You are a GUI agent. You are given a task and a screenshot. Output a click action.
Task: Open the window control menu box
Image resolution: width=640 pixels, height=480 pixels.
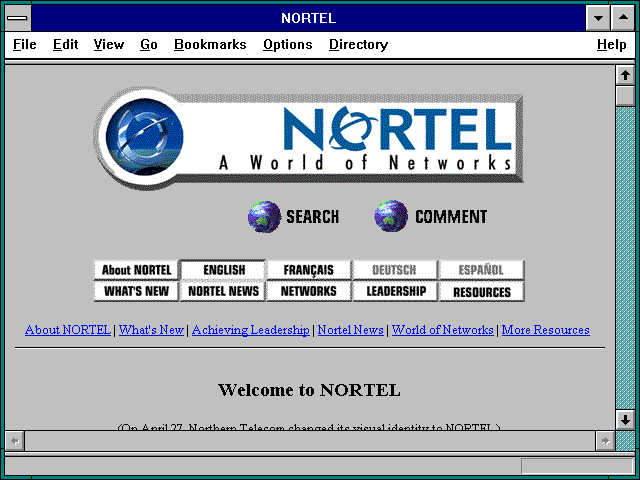(x=18, y=18)
